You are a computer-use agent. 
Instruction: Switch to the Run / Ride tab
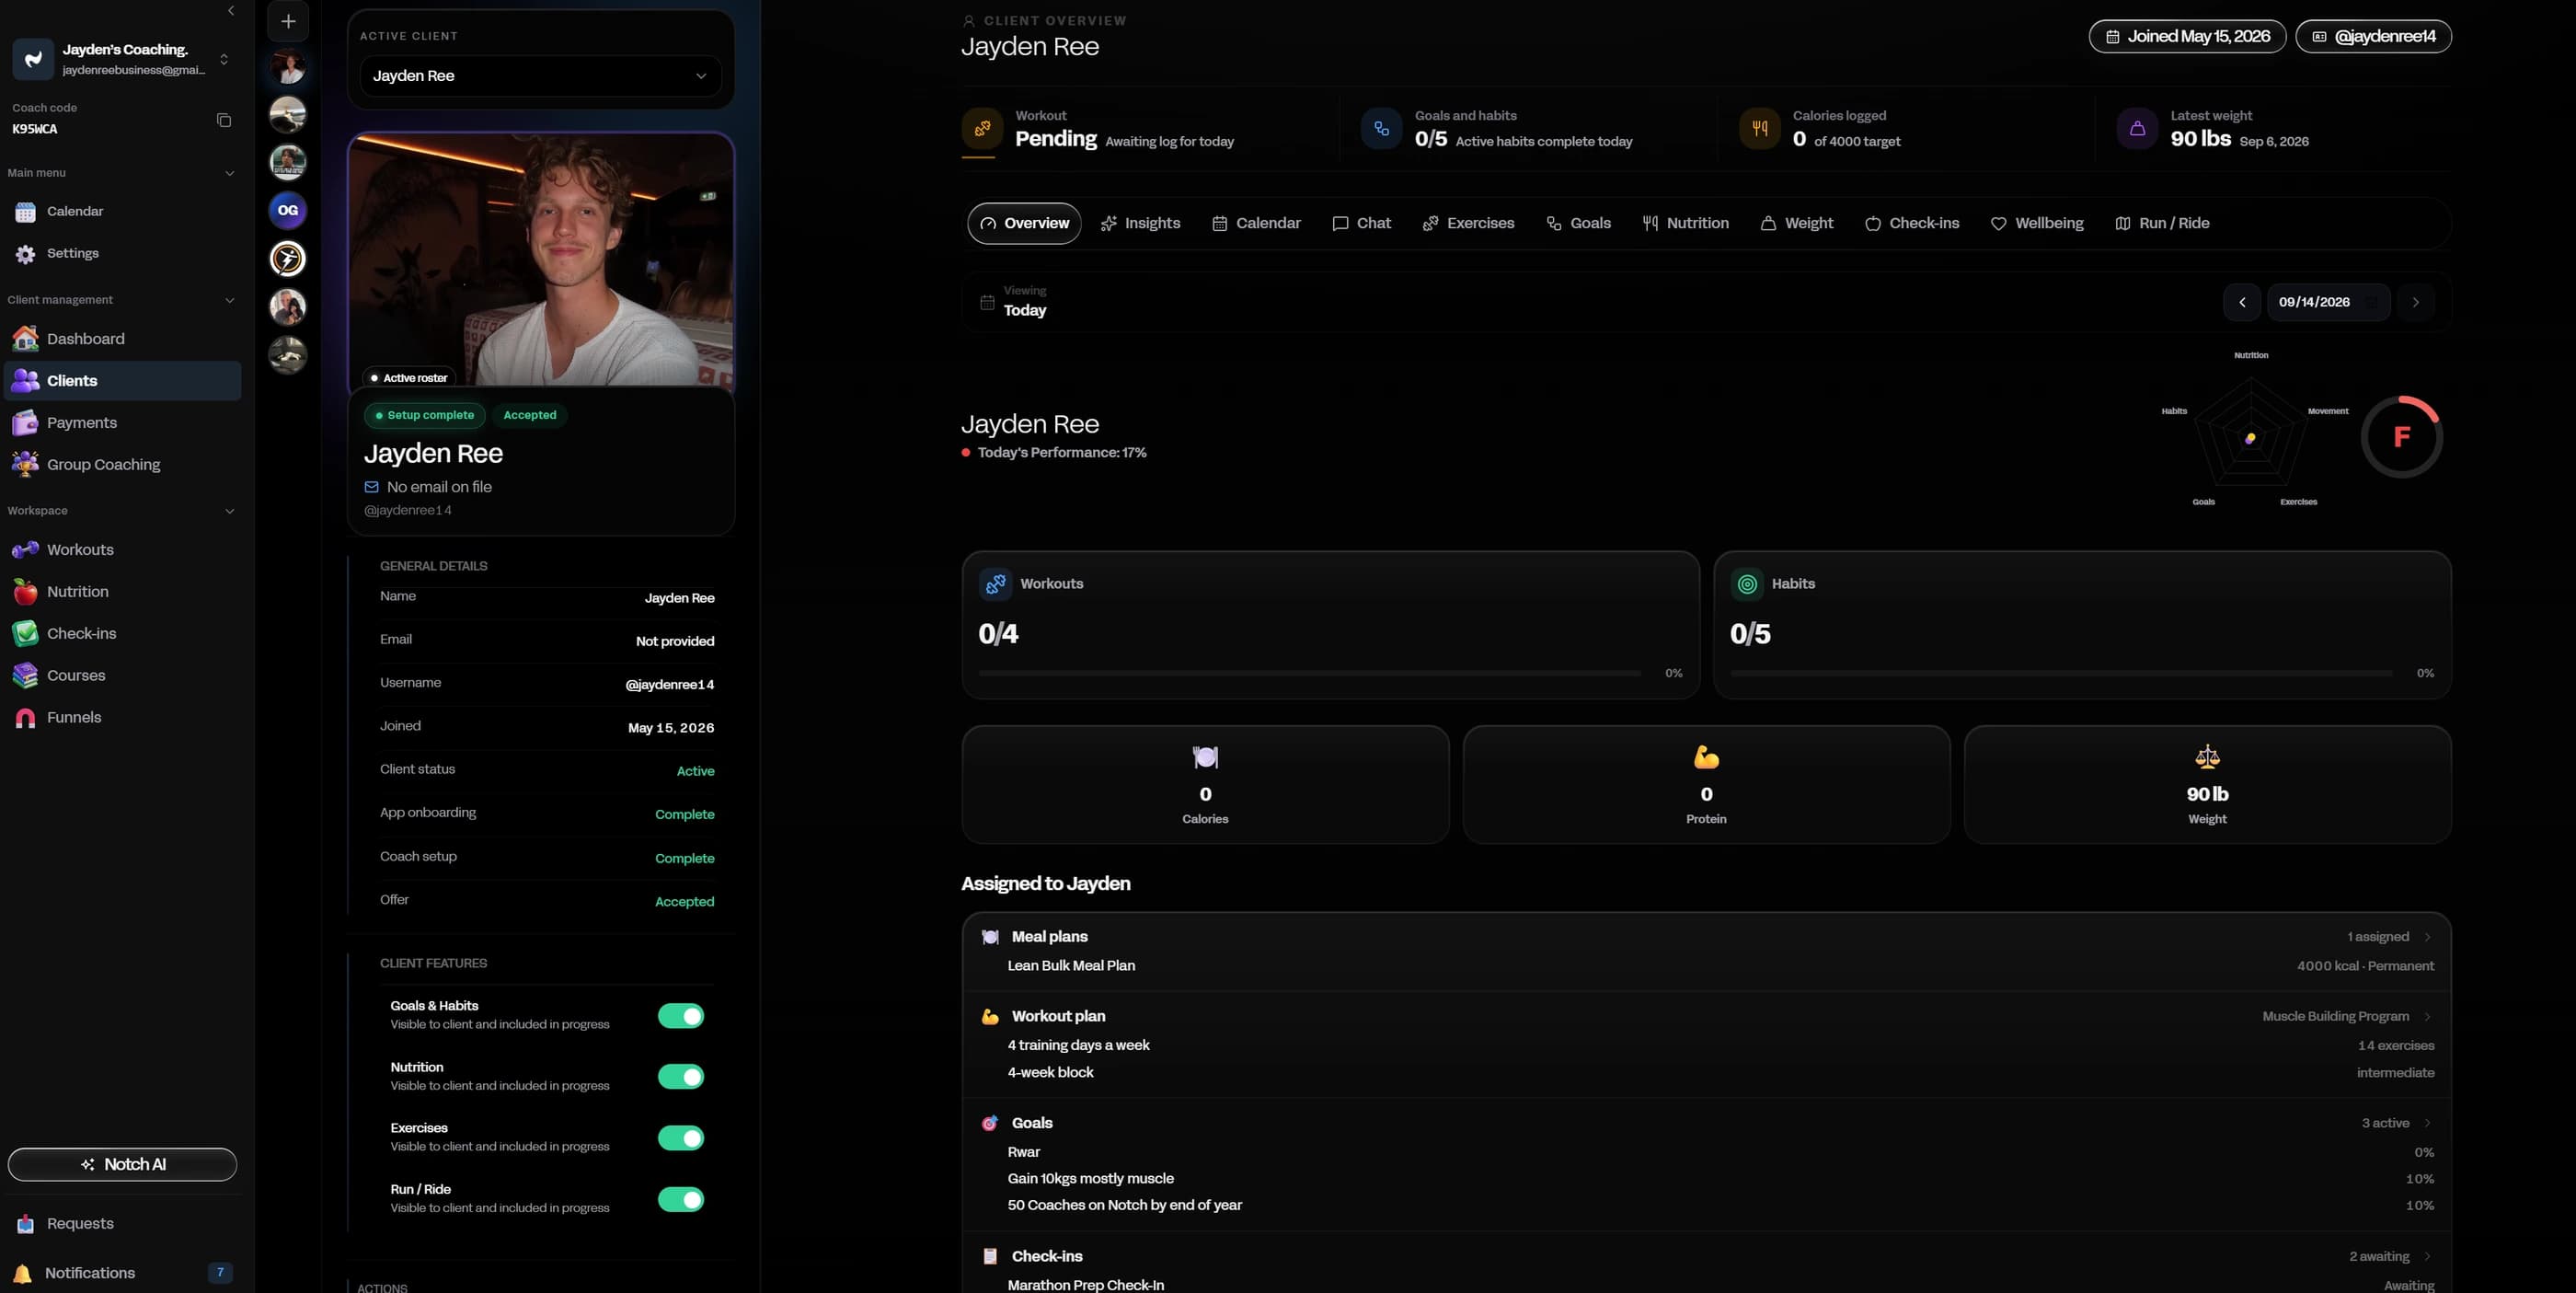pyautogui.click(x=2162, y=224)
